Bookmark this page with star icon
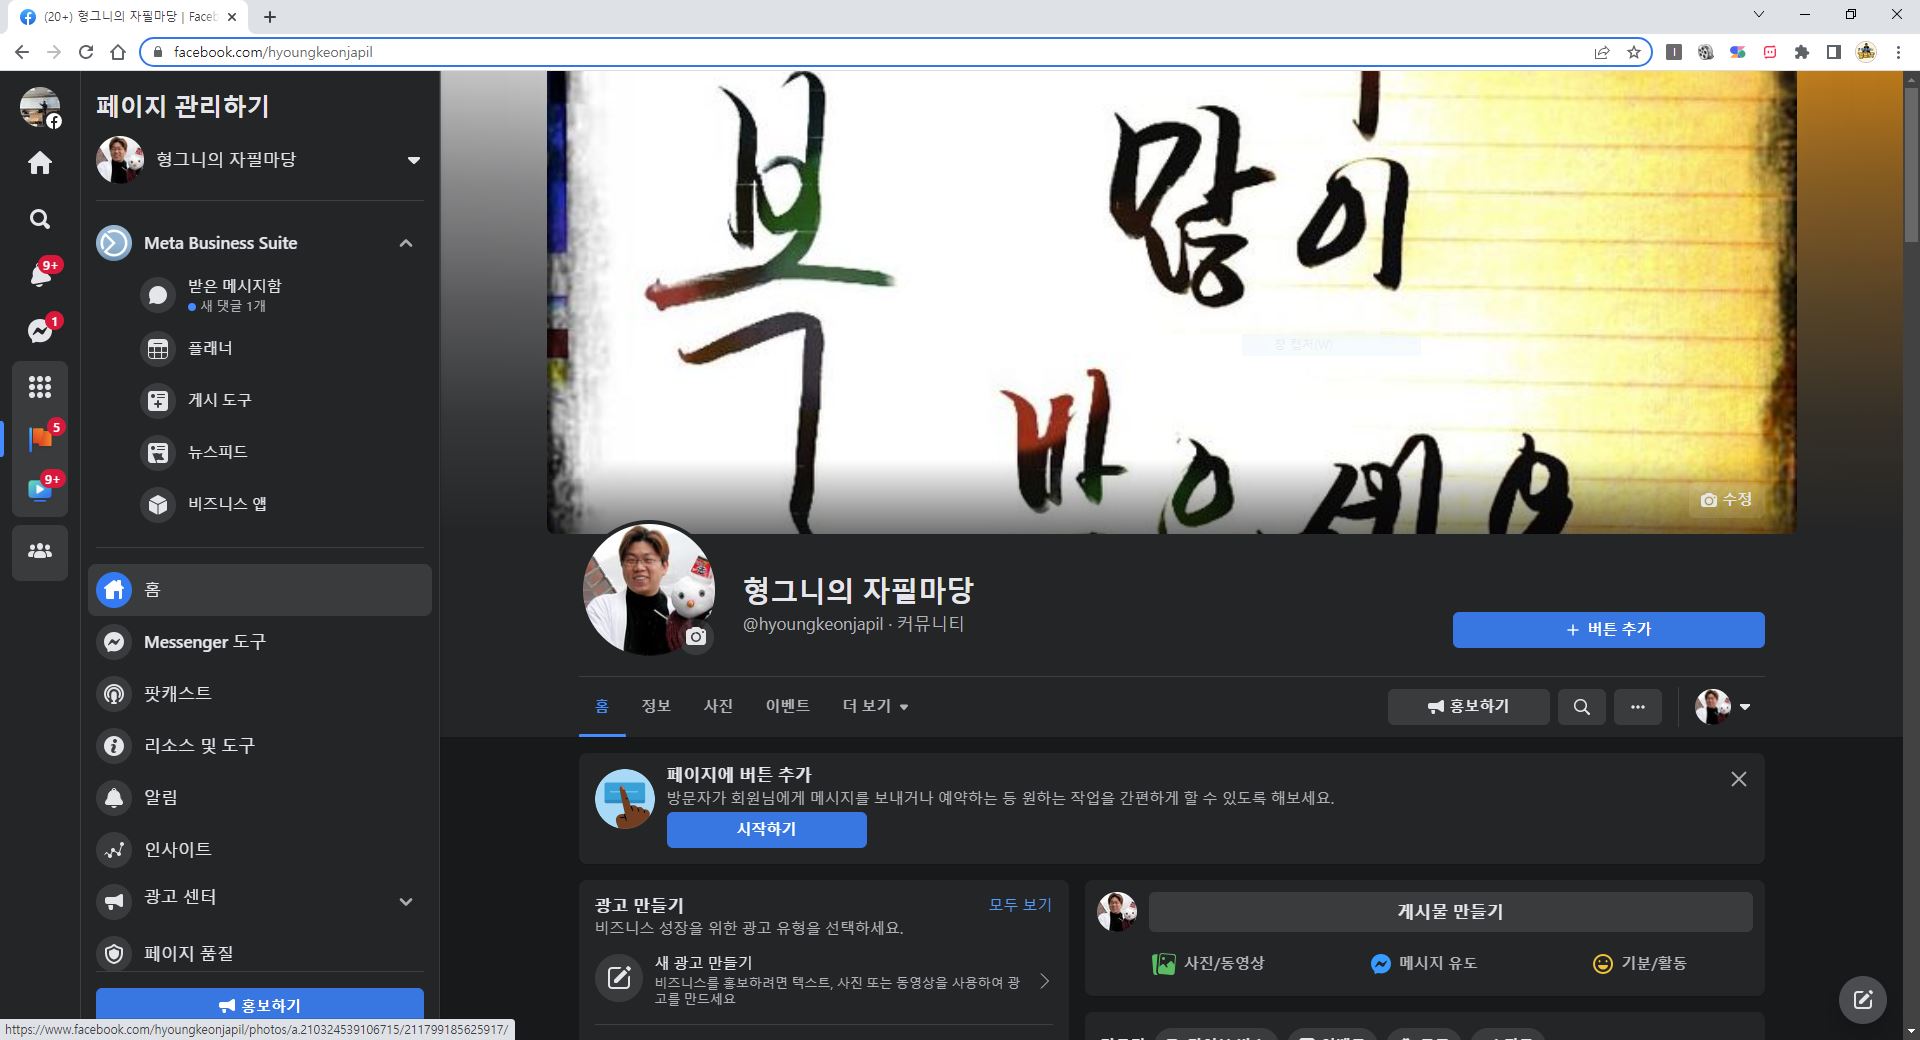Screen dimensions: 1920x1040 [x=1634, y=52]
